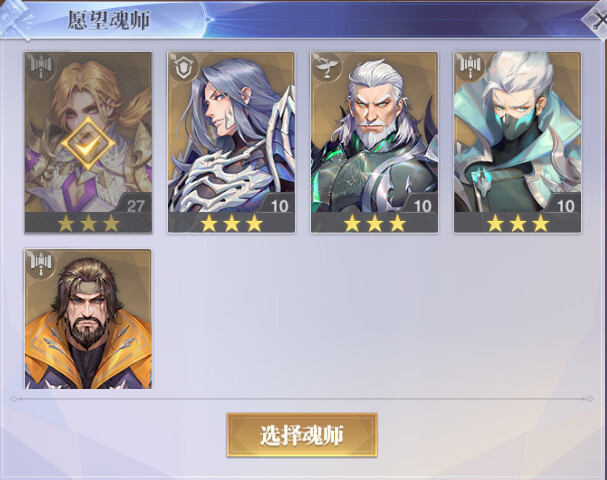Click the level 27 badge on blonde hero

pos(135,206)
